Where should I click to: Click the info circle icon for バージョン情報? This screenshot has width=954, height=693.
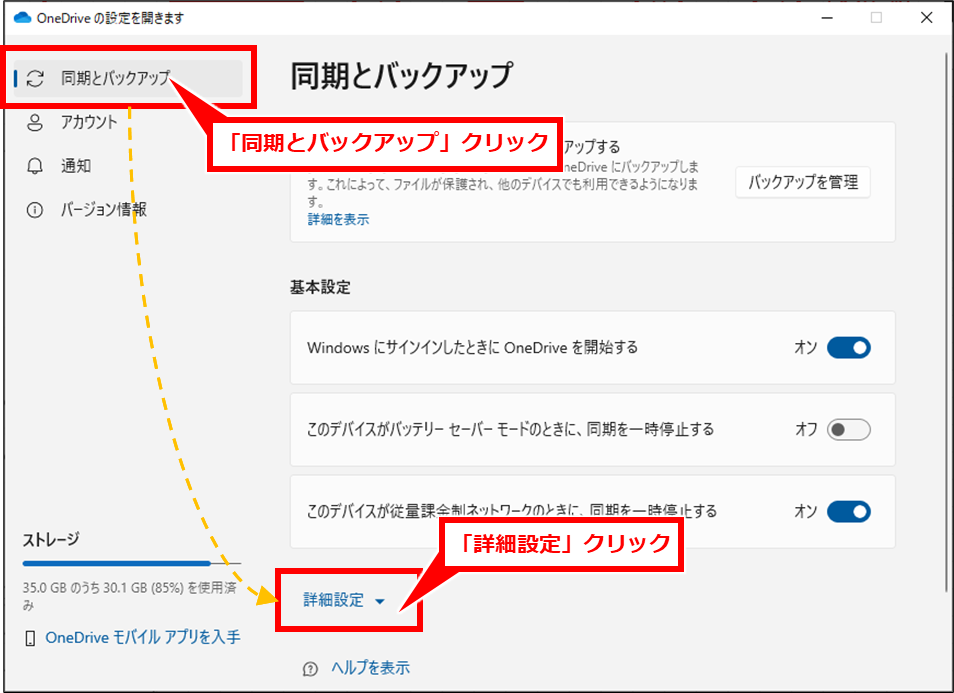pos(35,210)
